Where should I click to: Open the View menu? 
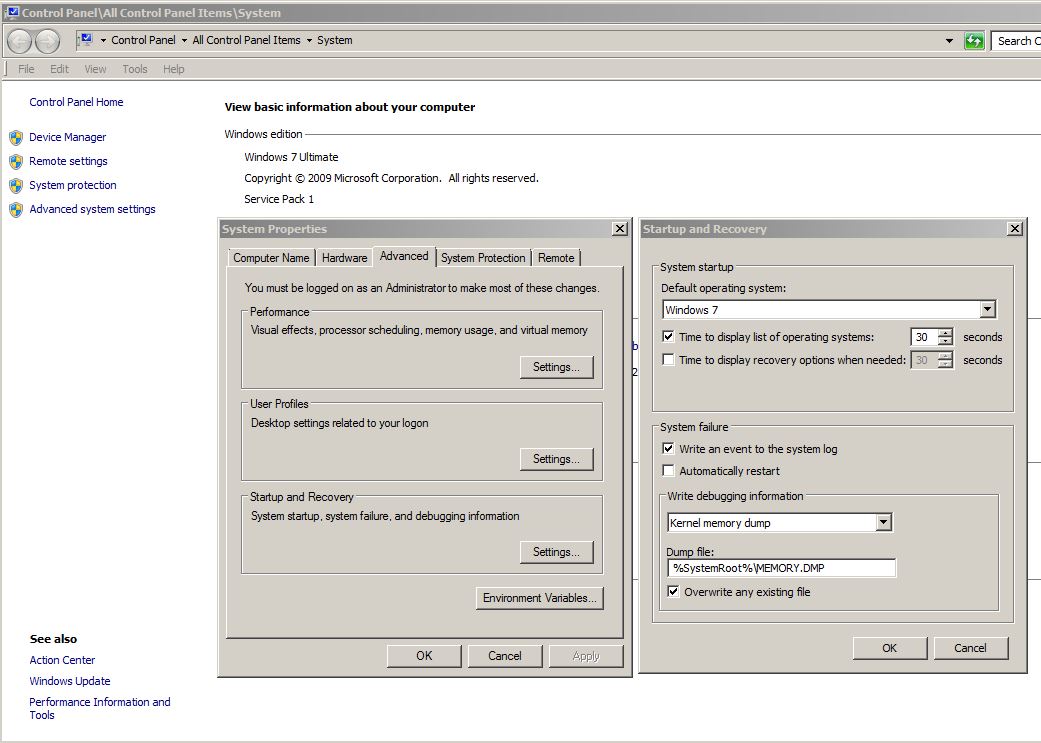click(x=95, y=69)
